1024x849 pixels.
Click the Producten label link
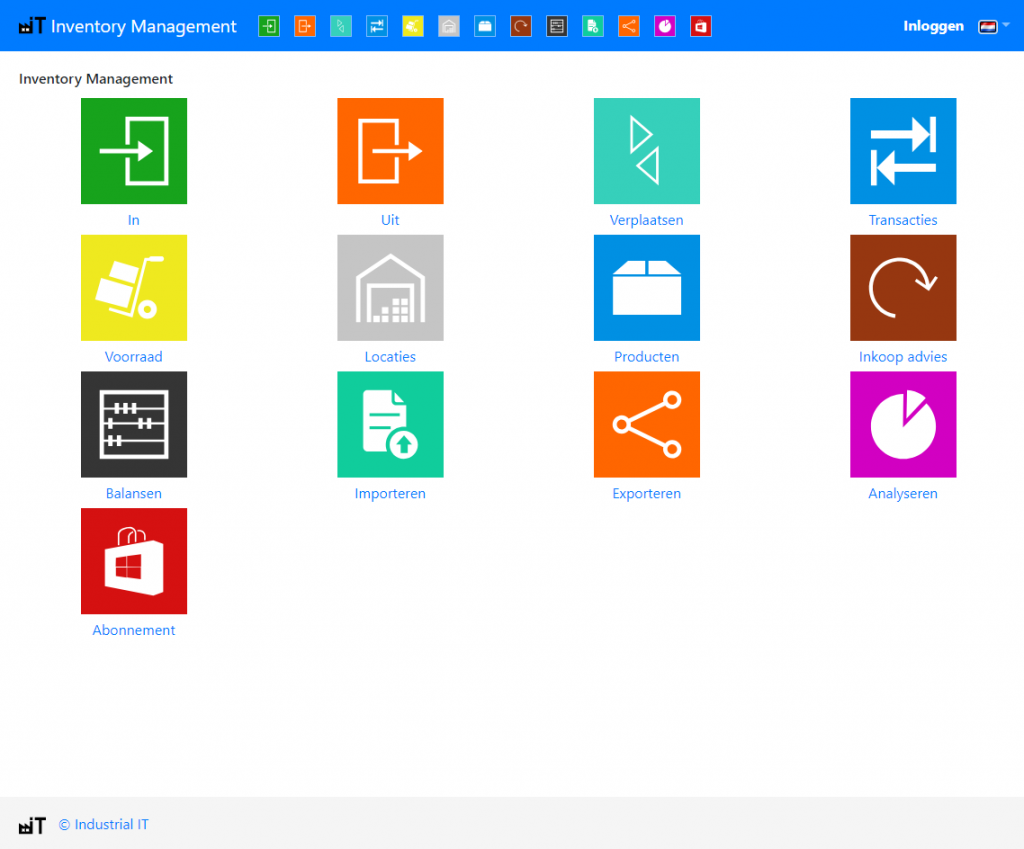tap(647, 357)
